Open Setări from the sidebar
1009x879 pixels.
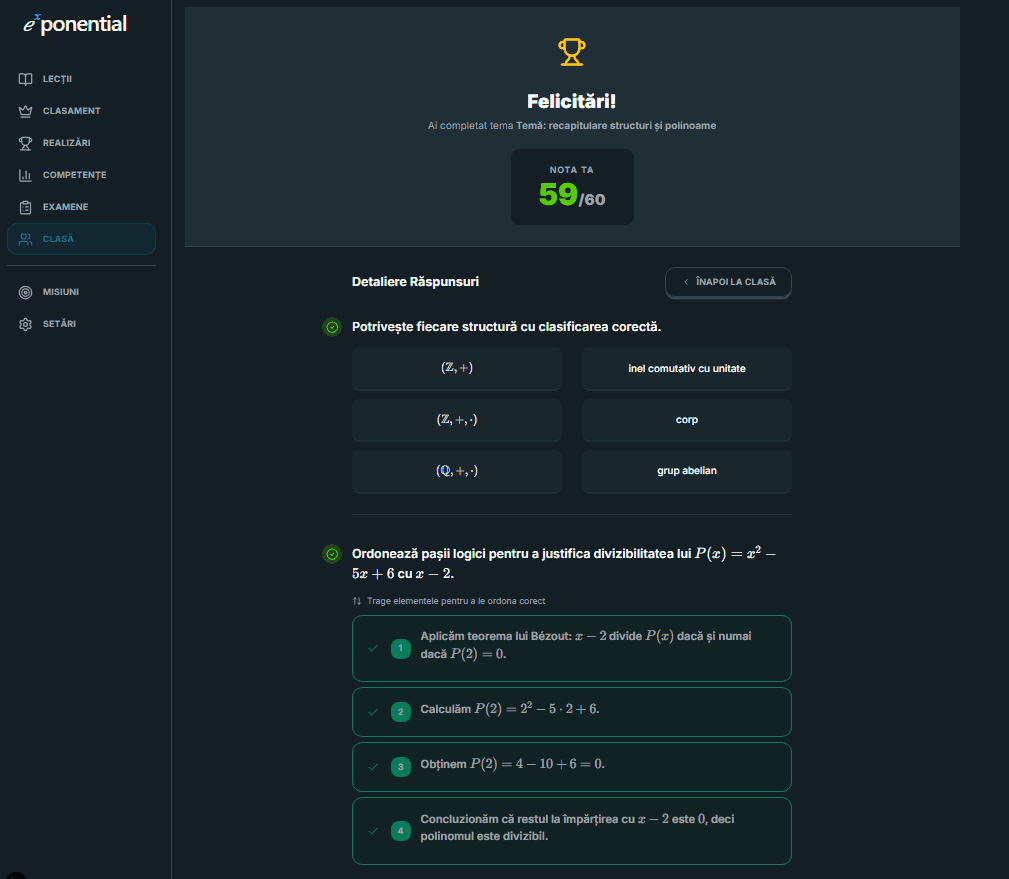[81, 324]
